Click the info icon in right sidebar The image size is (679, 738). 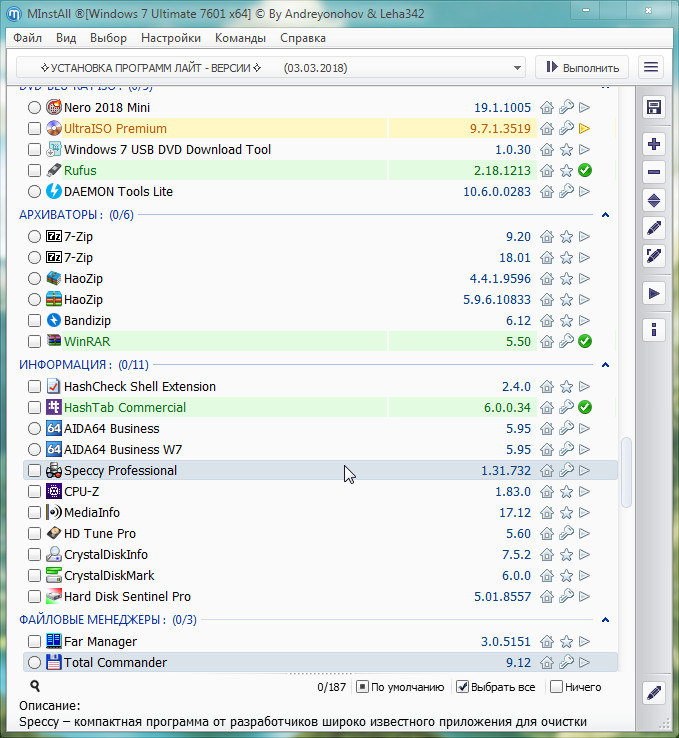click(x=654, y=329)
